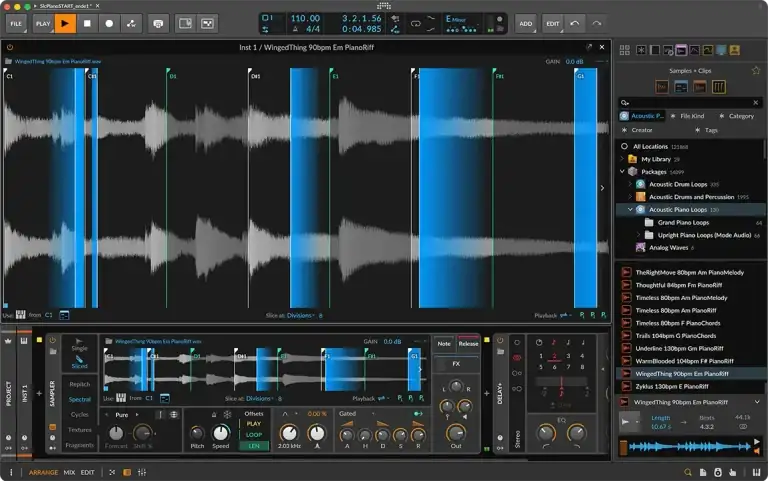Switch to ARRANGE view
768x481 pixels.
click(x=43, y=472)
